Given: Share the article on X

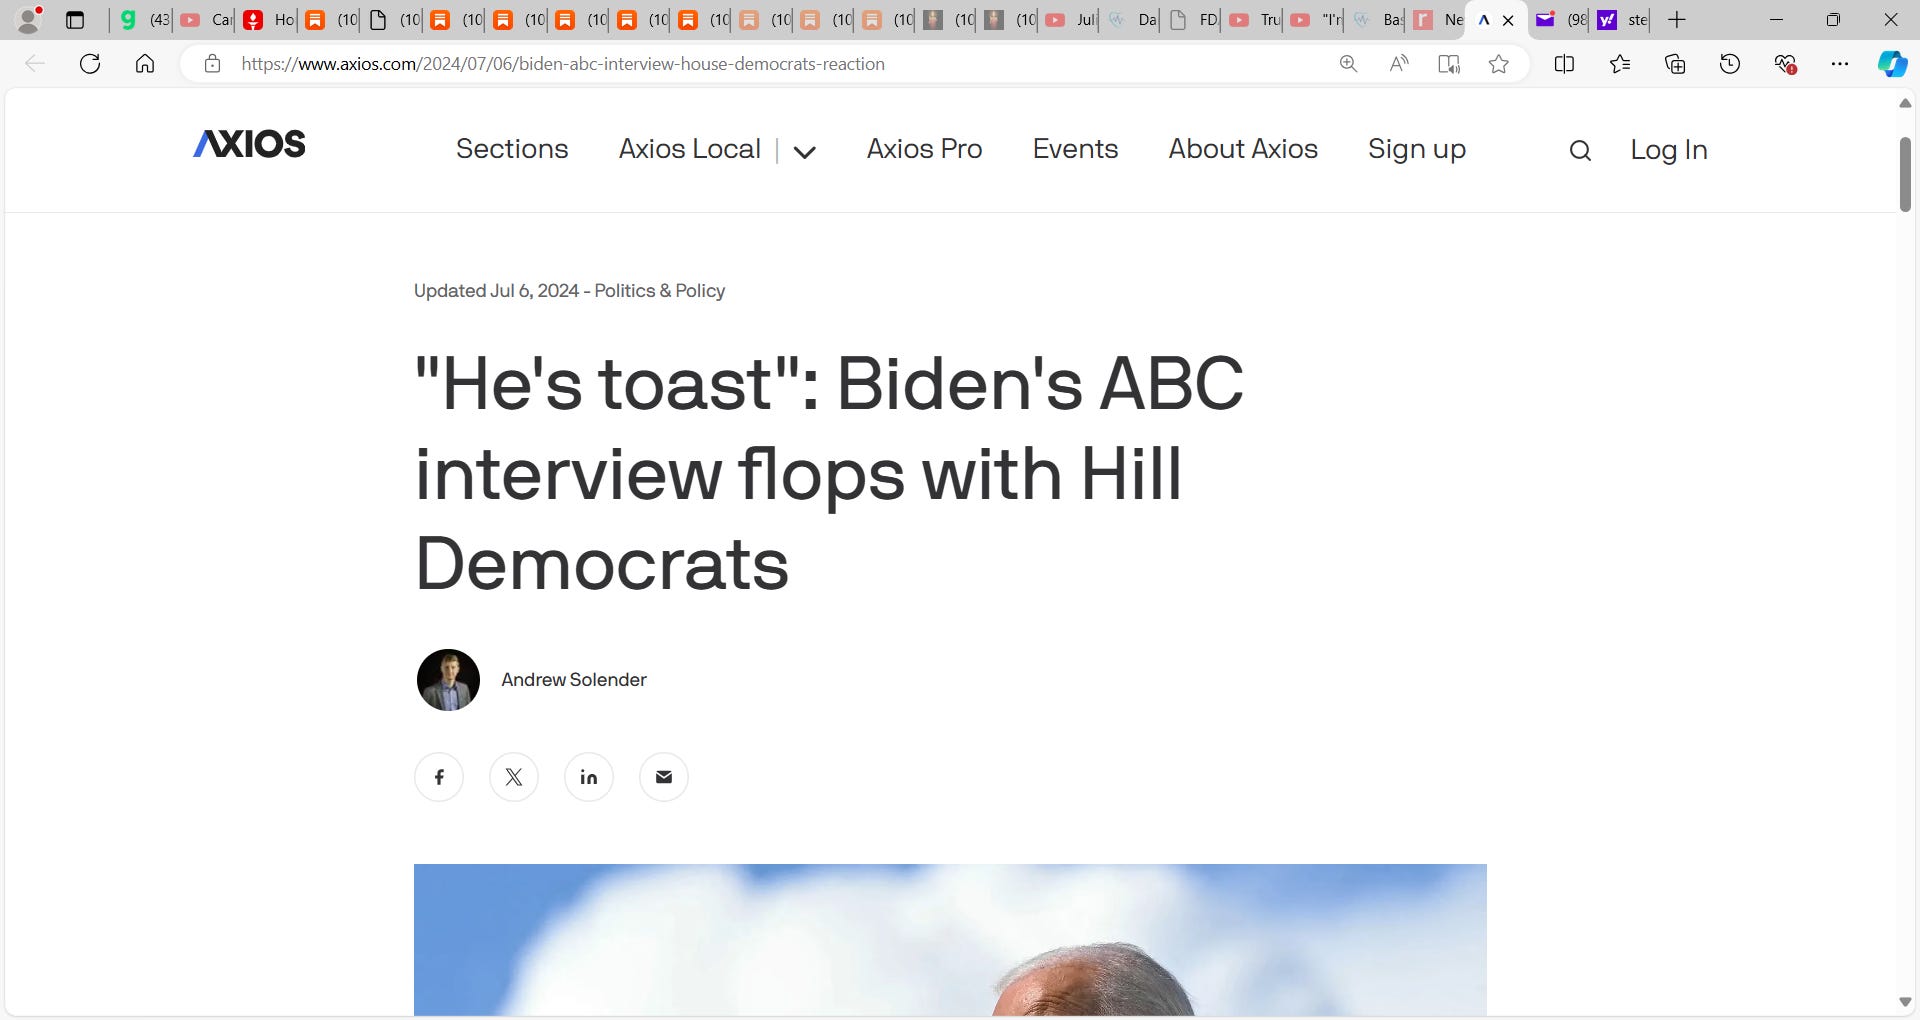Looking at the screenshot, I should (514, 777).
